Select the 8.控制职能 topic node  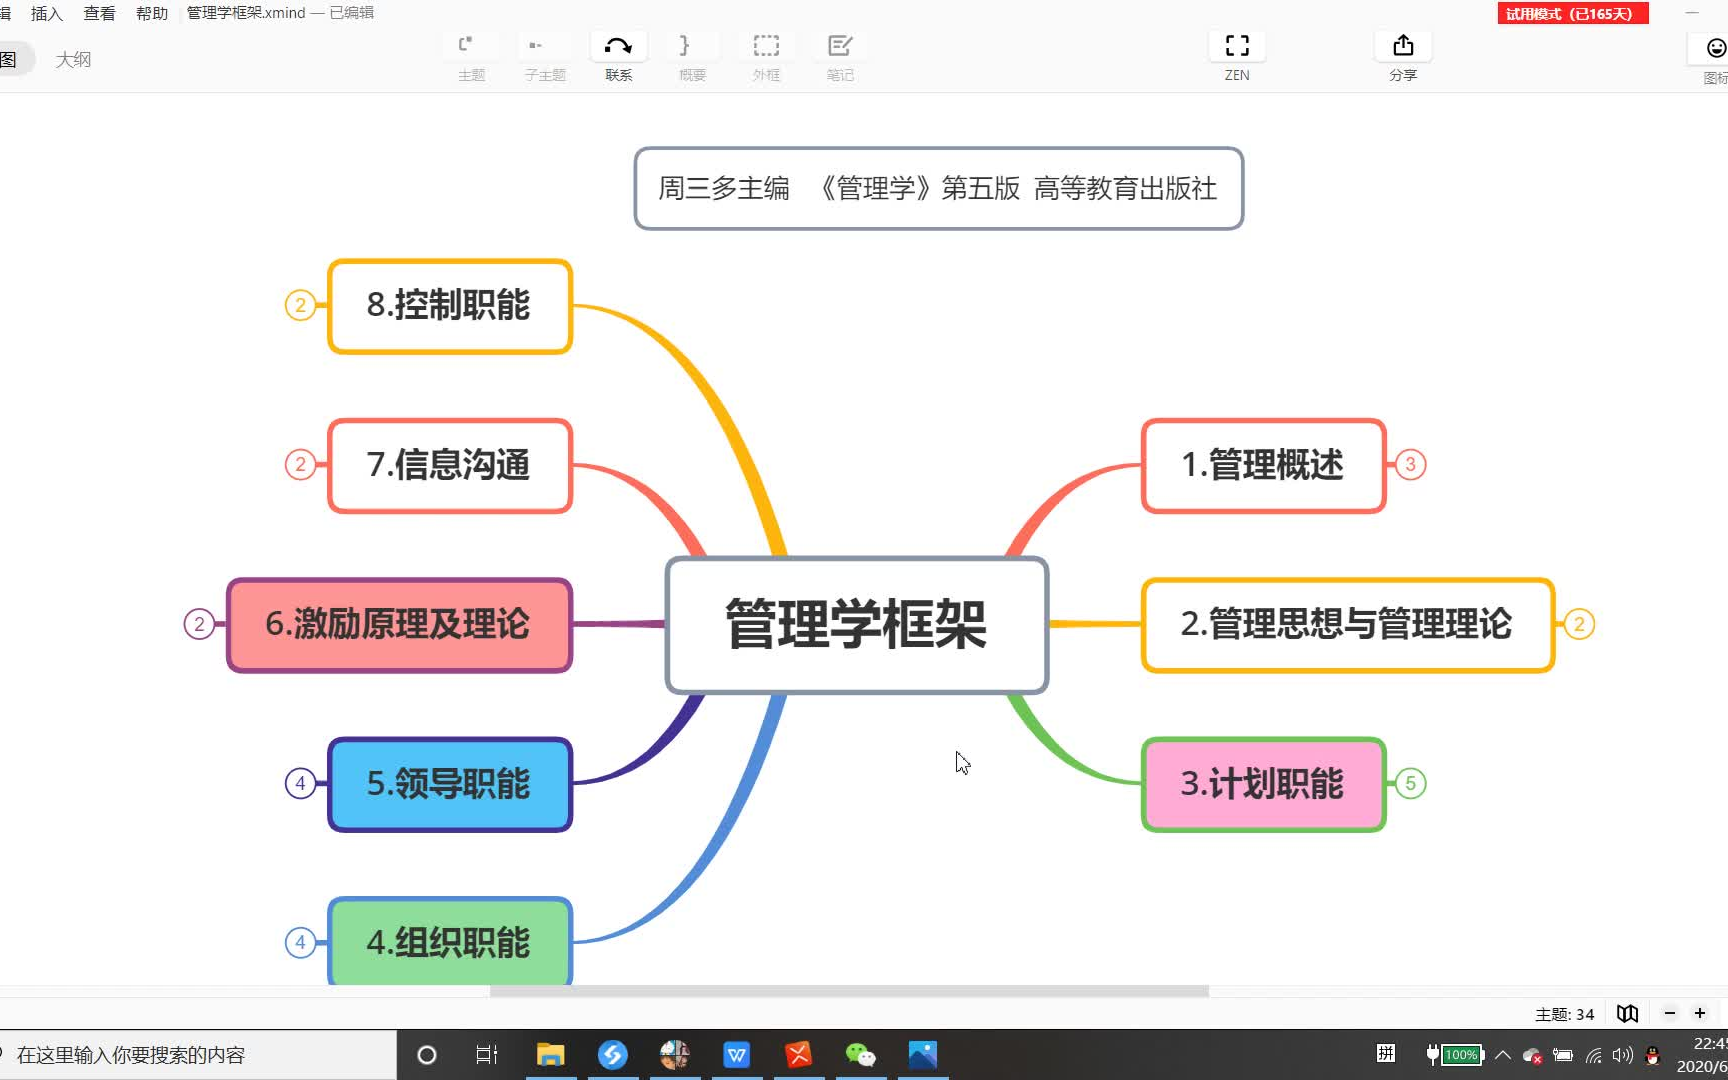click(x=450, y=306)
